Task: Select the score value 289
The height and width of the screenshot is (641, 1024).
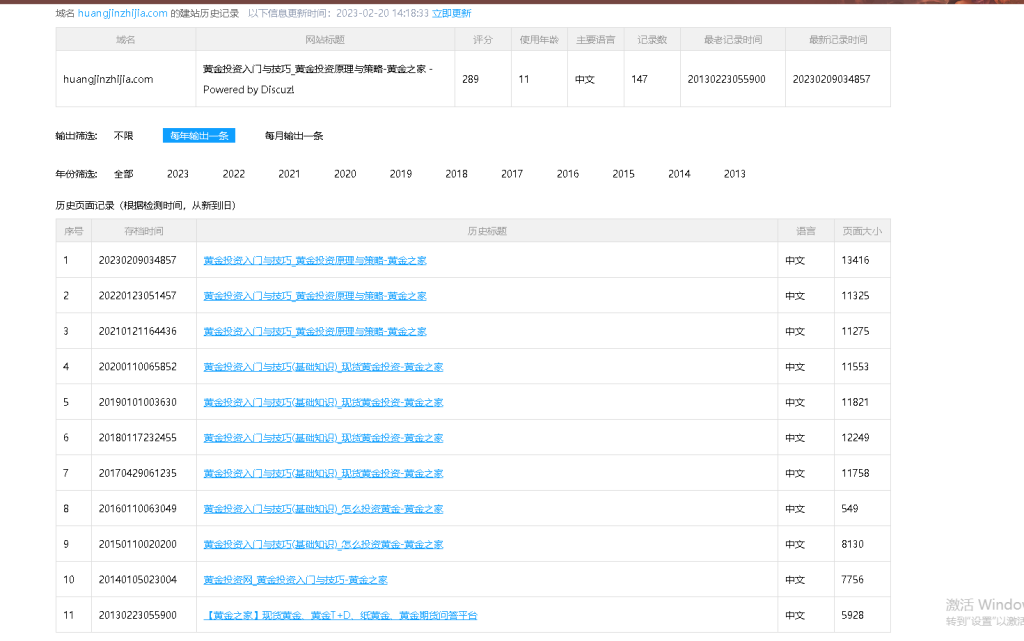Action: click(470, 79)
